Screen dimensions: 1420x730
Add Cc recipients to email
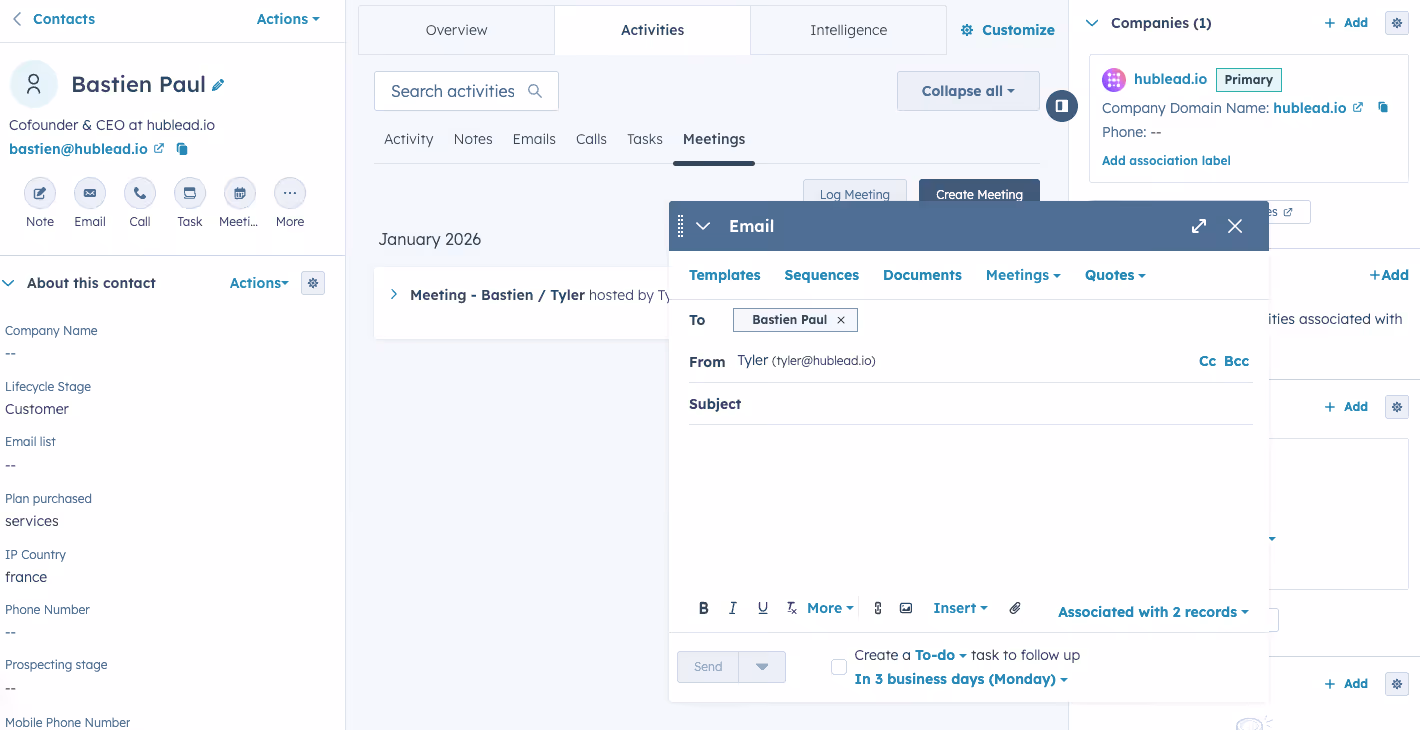[x=1207, y=361]
